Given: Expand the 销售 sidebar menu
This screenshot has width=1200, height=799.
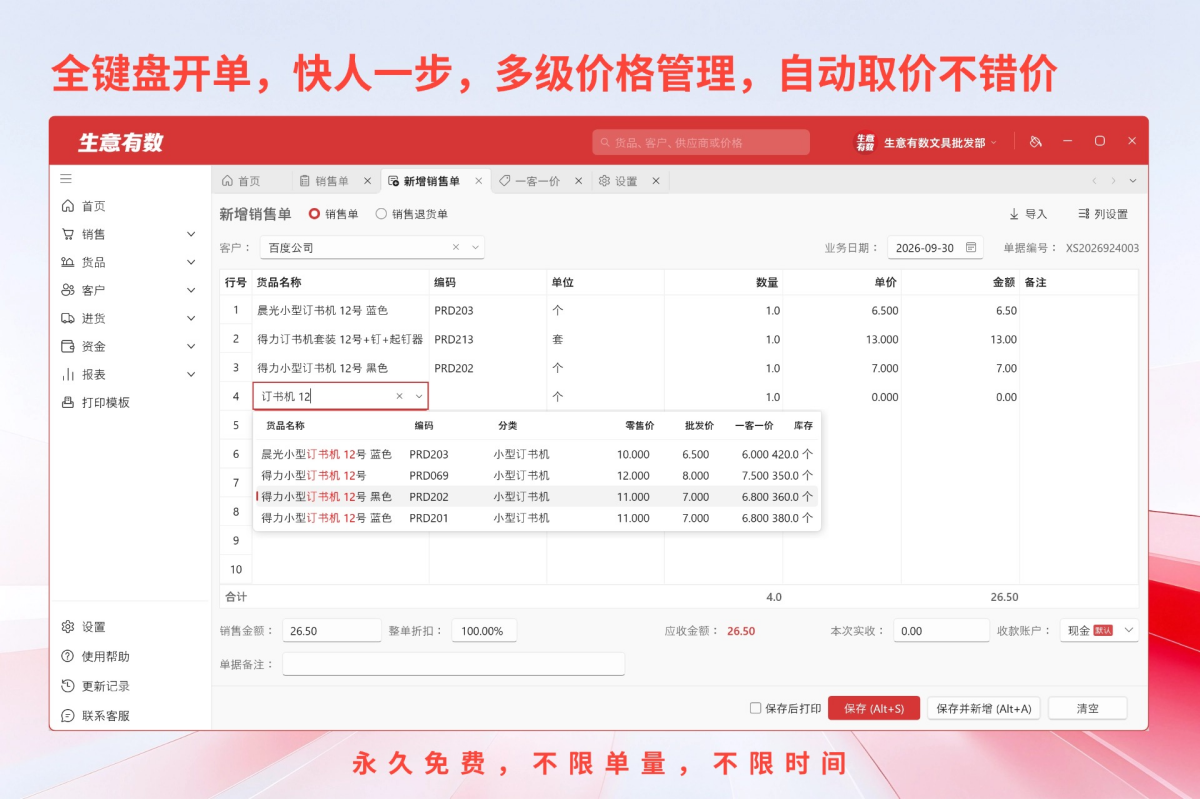Looking at the screenshot, I should 191,234.
